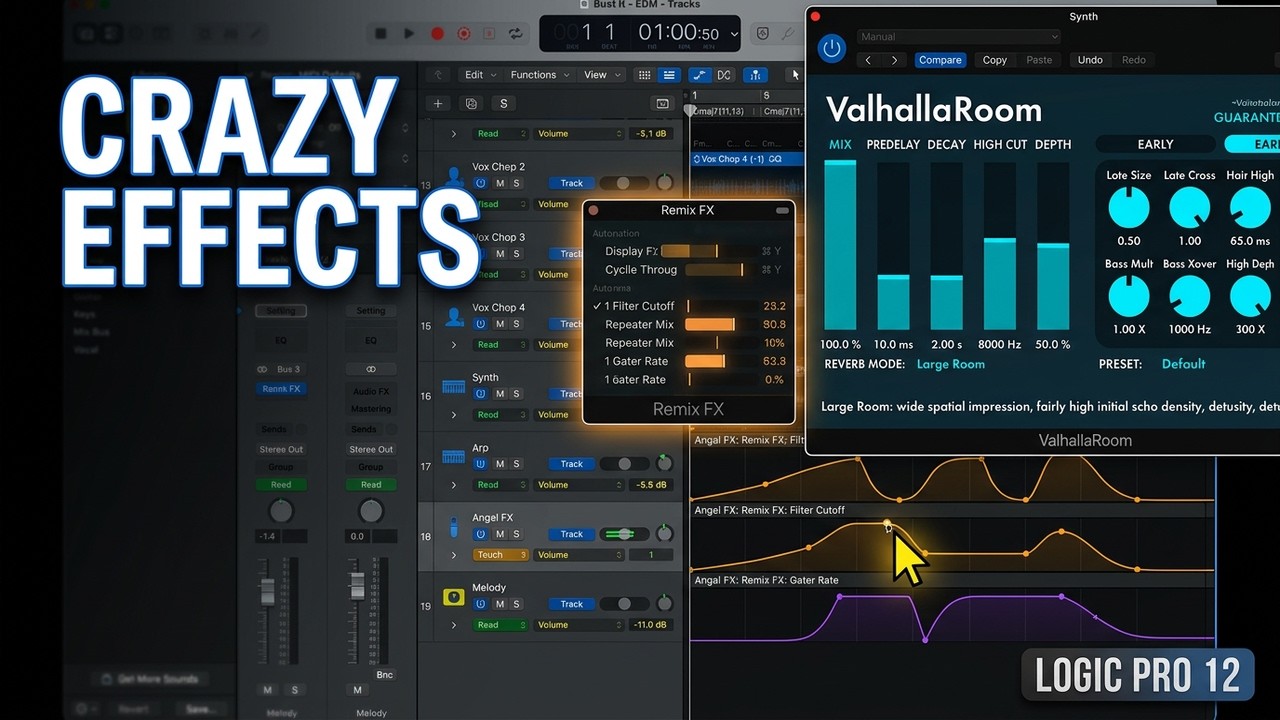
Task: Open the Melody automation Read dropdown
Action: [x=501, y=625]
